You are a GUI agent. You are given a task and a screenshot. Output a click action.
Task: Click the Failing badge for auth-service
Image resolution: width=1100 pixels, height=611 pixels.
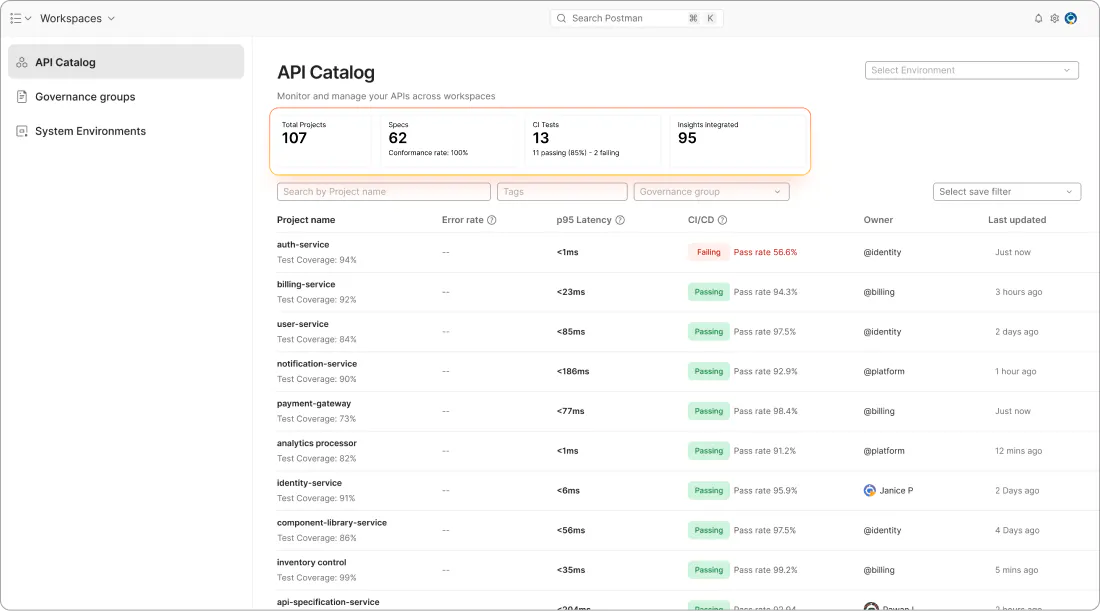[708, 252]
